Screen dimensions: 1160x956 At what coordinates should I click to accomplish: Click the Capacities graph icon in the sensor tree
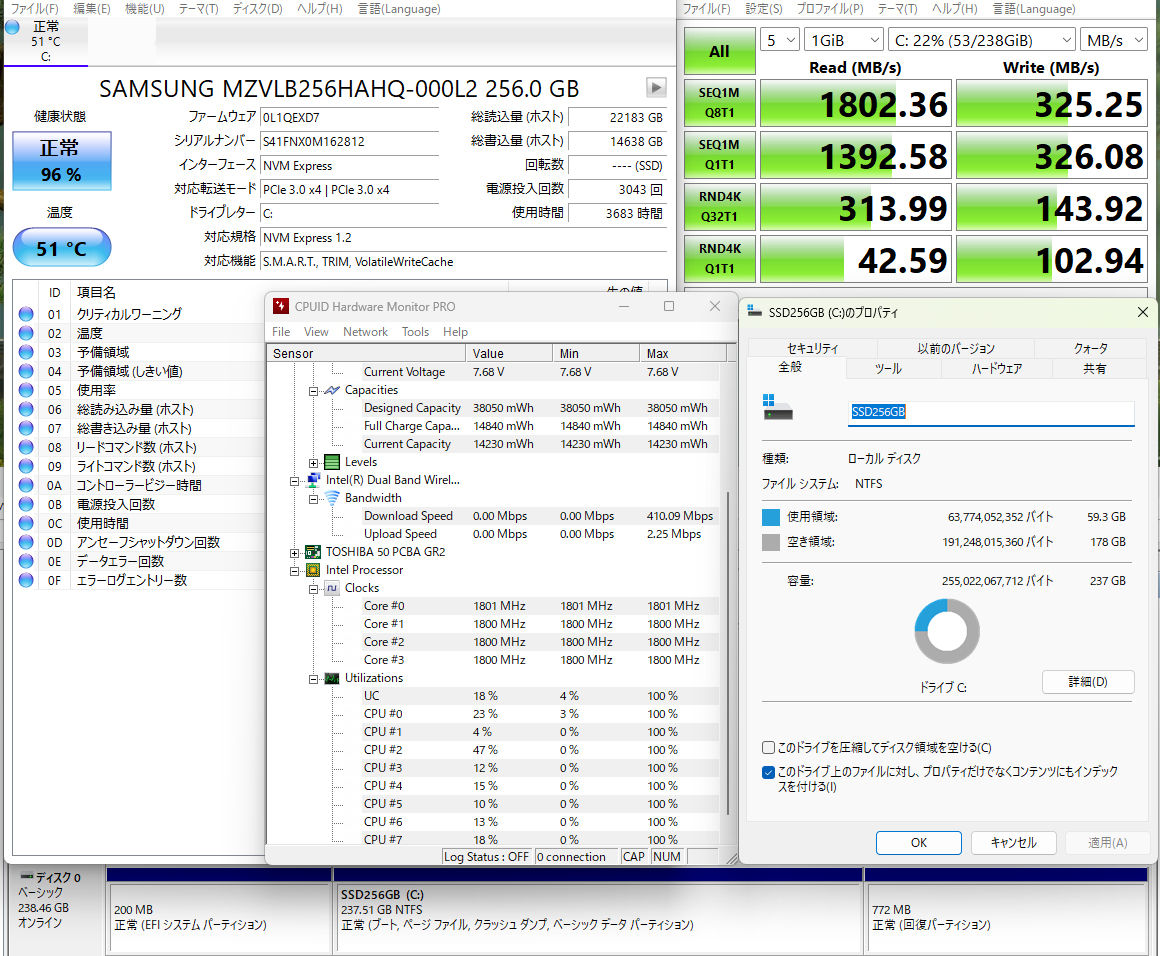(331, 390)
